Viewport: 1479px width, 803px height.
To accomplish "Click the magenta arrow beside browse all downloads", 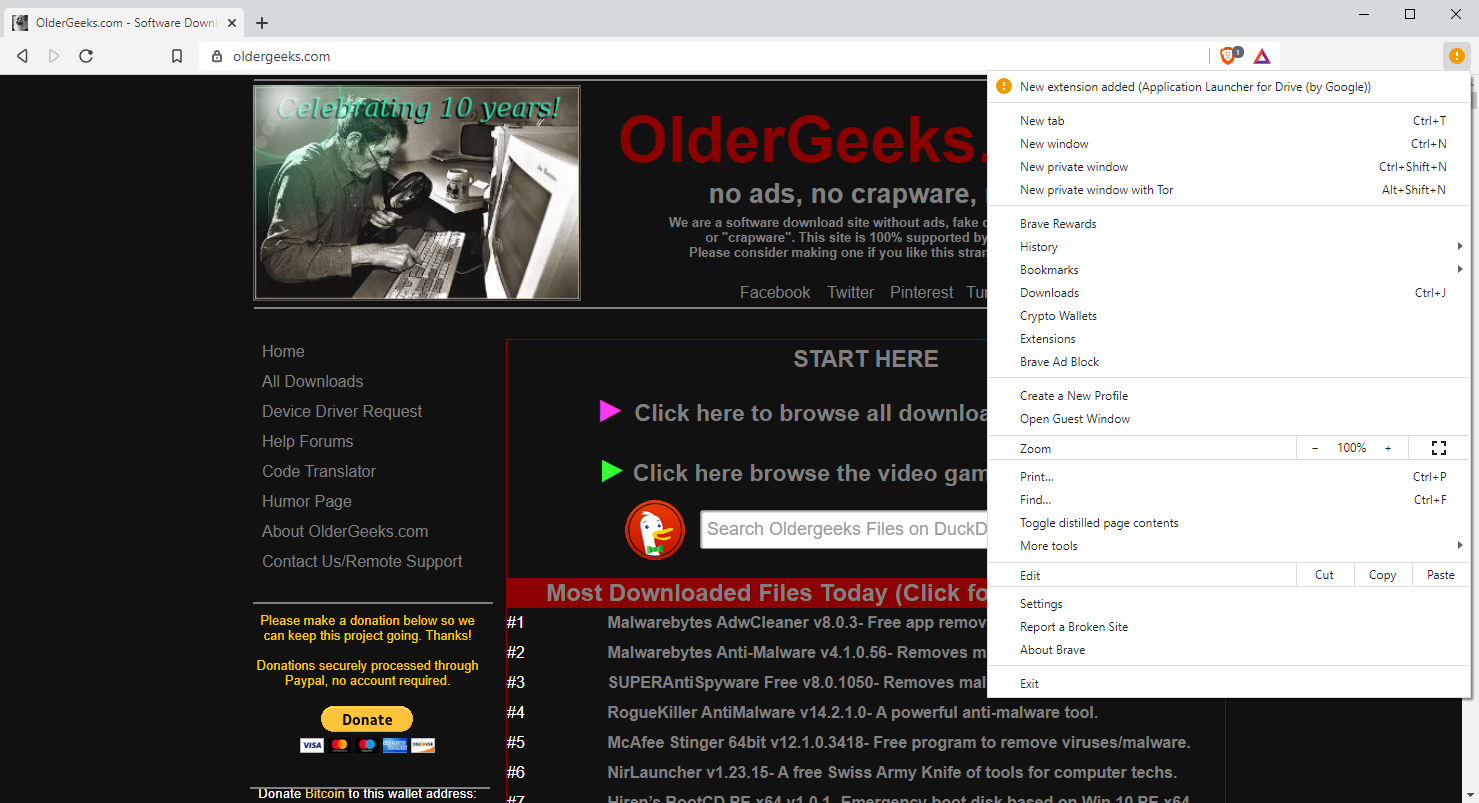I will [610, 411].
